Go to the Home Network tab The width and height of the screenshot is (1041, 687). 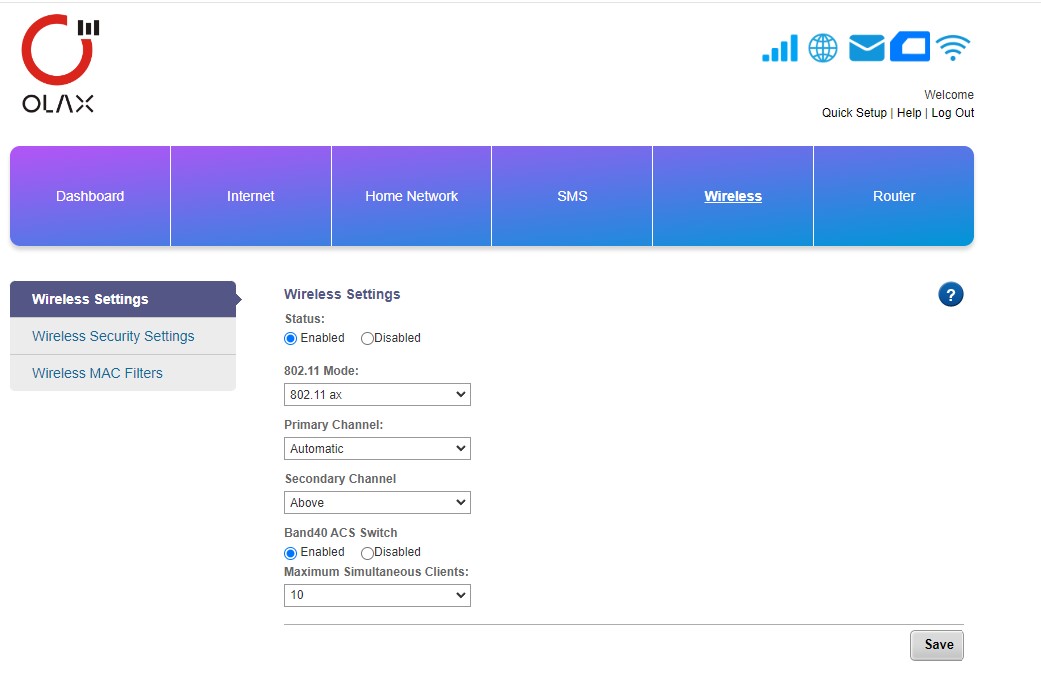[411, 196]
